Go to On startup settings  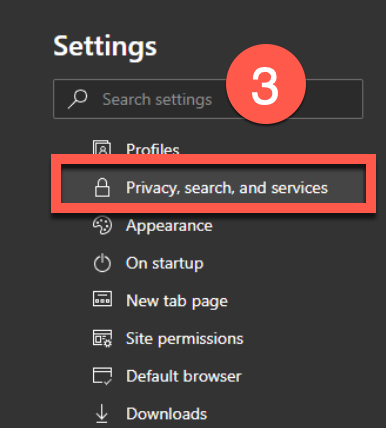tap(165, 263)
